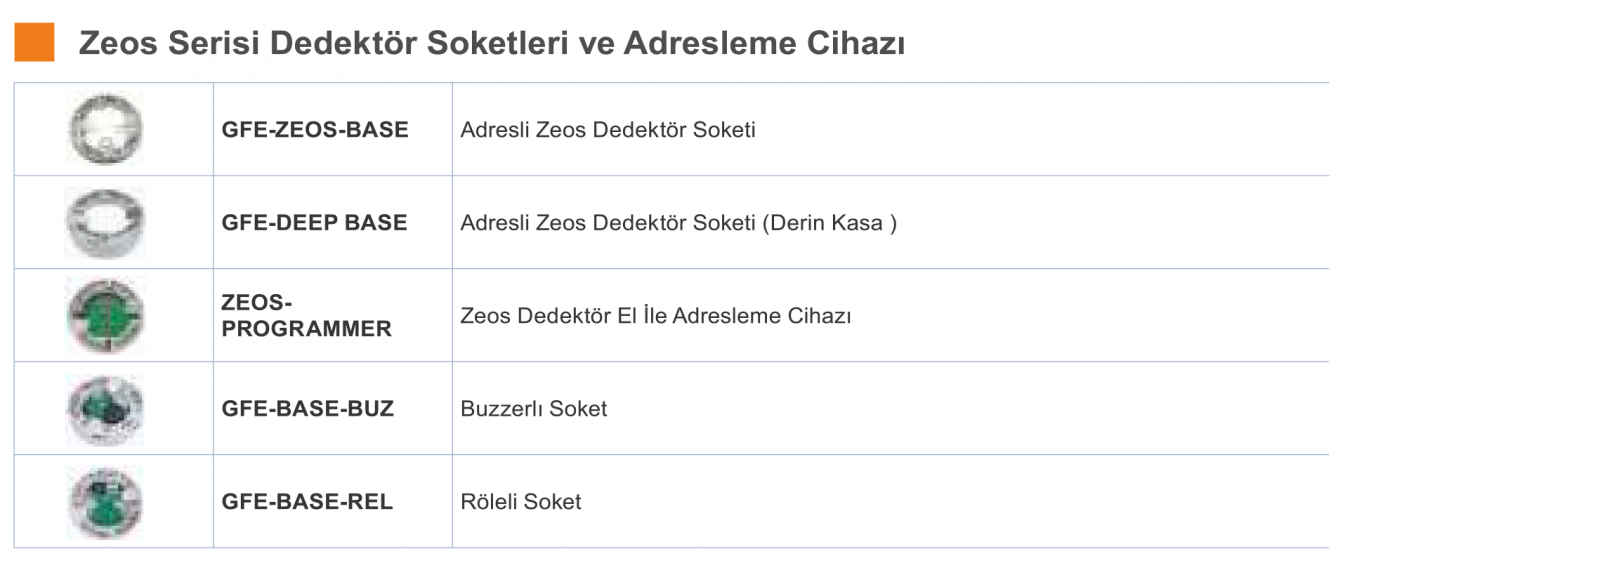Click the word PROGRAMMER in third row
Image resolution: width=1600 pixels, height=563 pixels.
[306, 329]
